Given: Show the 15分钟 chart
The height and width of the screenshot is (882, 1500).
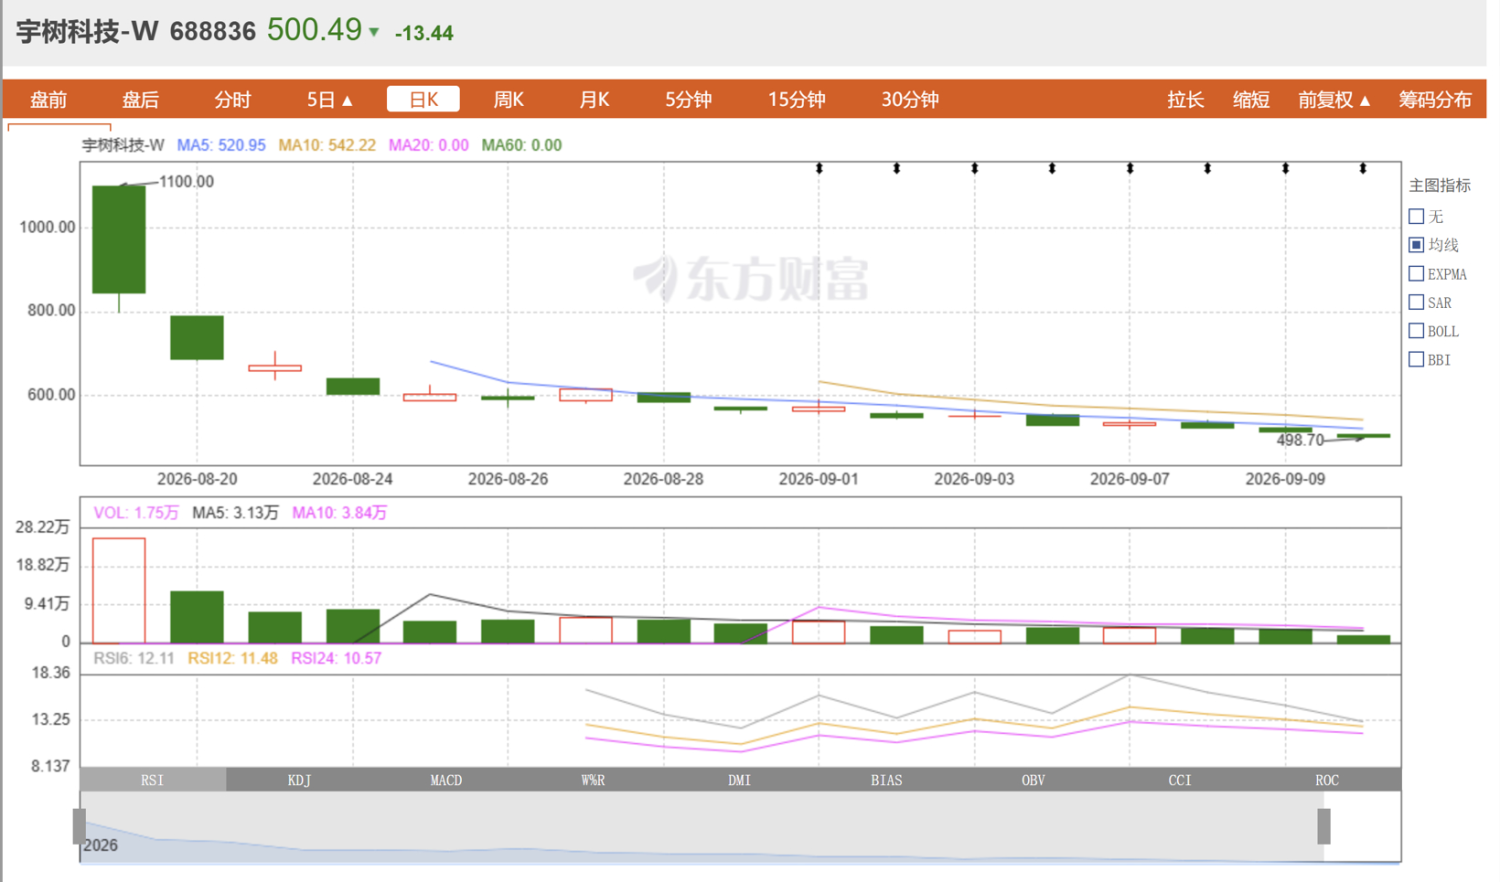Looking at the screenshot, I should 796,99.
